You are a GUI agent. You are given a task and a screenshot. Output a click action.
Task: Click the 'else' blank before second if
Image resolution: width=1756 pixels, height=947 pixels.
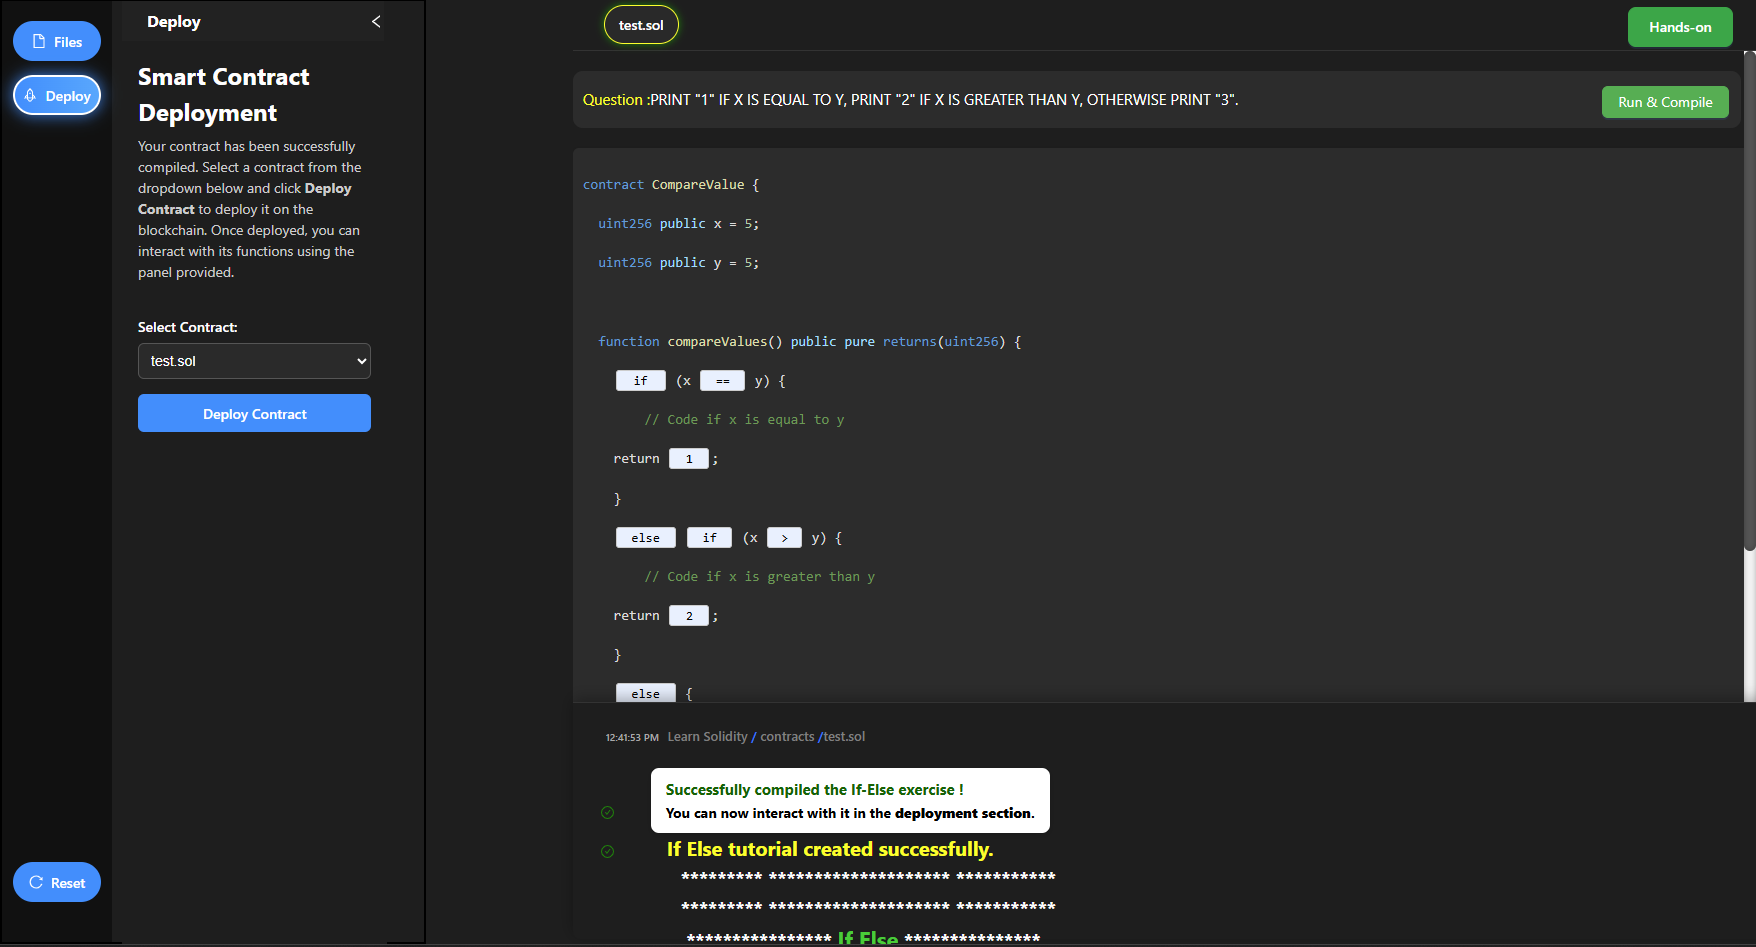tap(645, 538)
